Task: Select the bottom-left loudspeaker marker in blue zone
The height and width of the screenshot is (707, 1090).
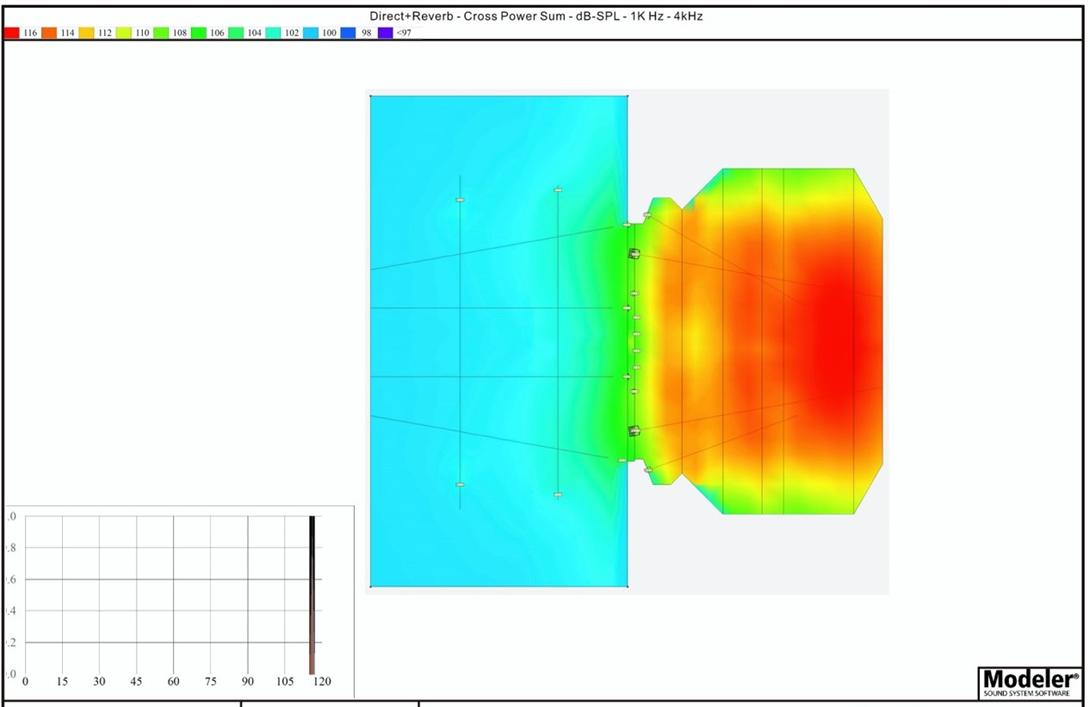Action: coord(460,485)
